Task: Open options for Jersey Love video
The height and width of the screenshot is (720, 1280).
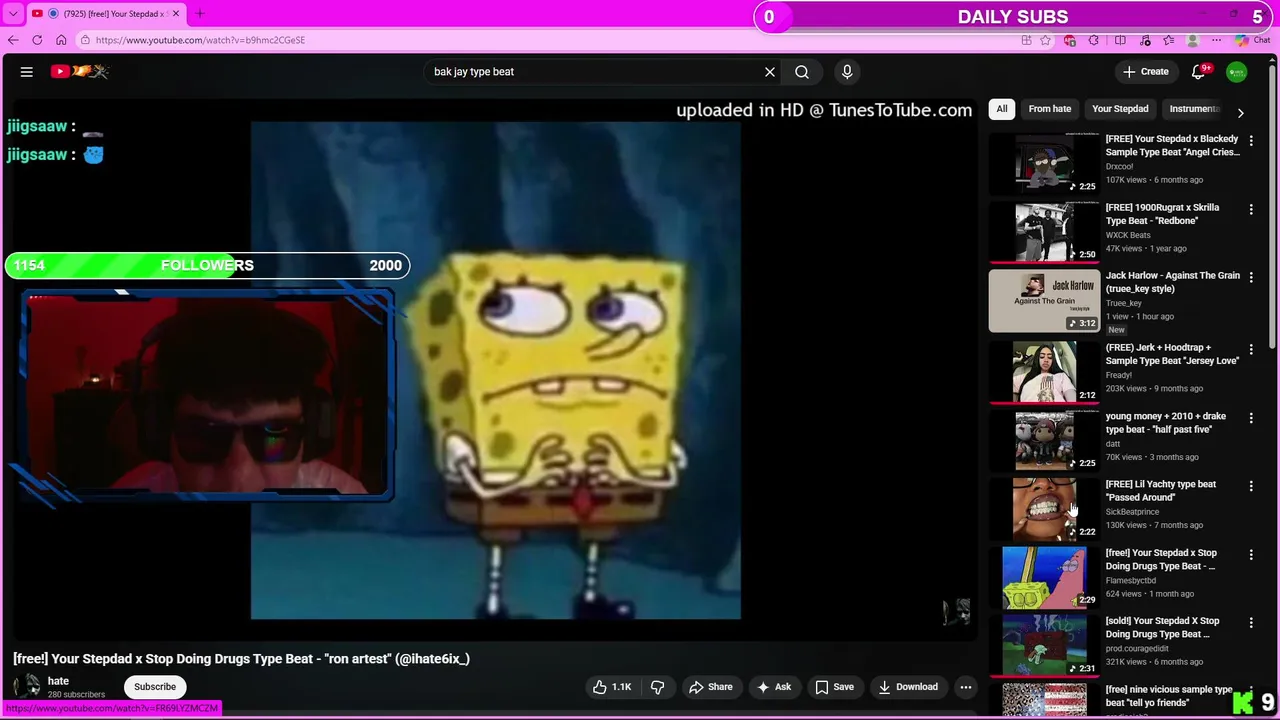Action: (1251, 349)
